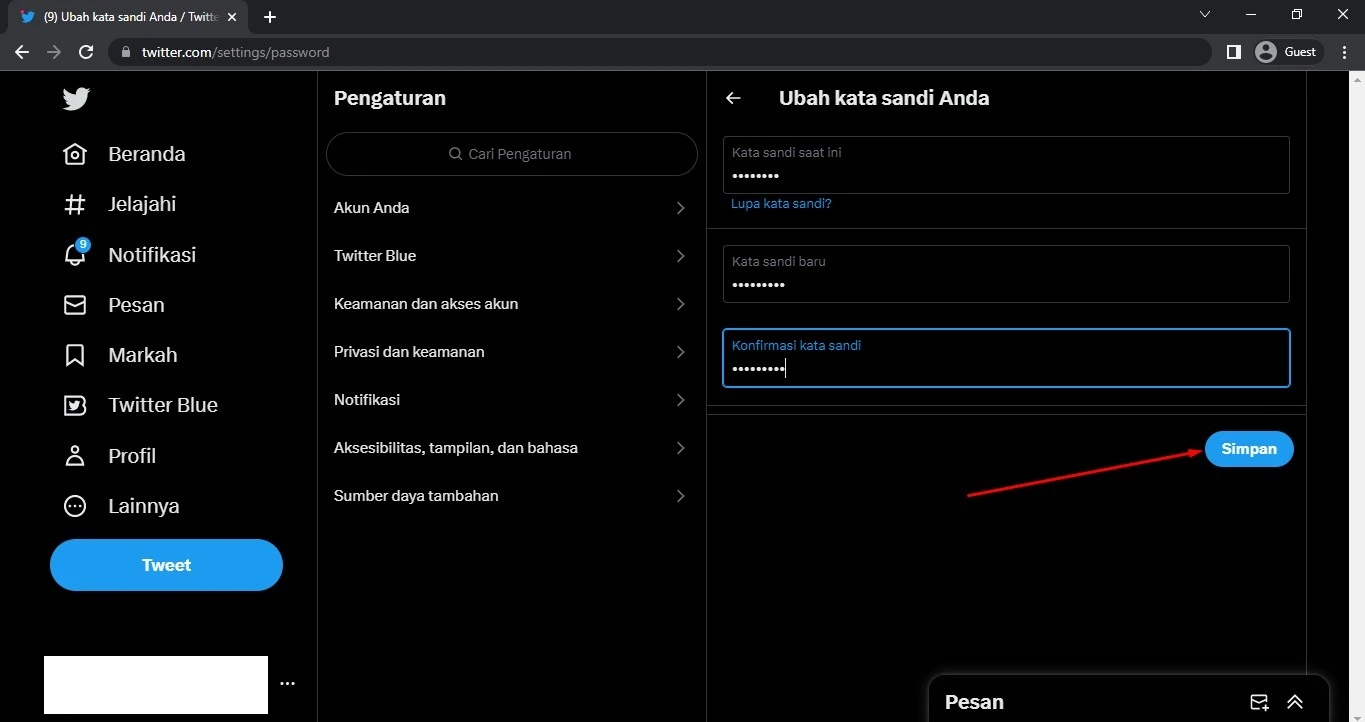Focus Konfirmasi kata sandi field
This screenshot has height=722, width=1365.
pos(1006,358)
